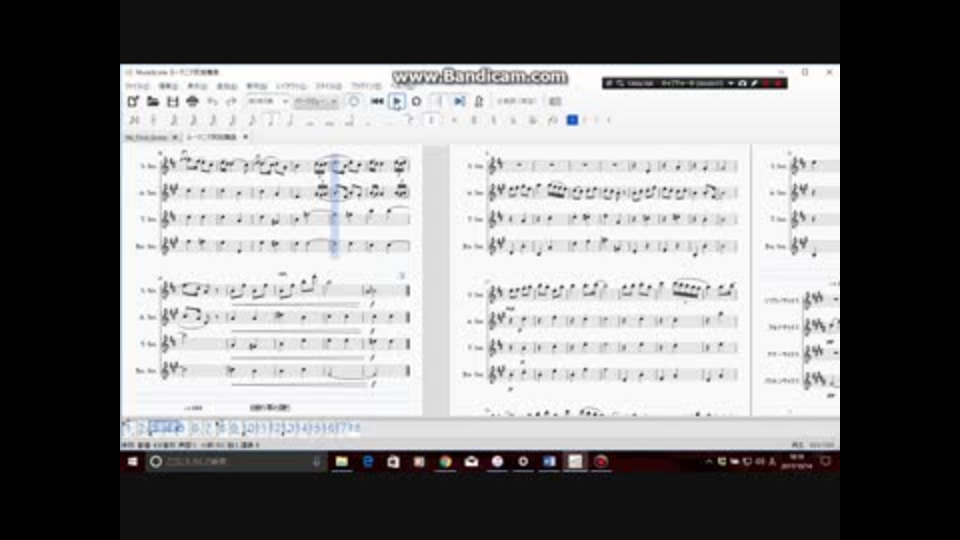Toggle MIDI input circle icon

pos(353,102)
